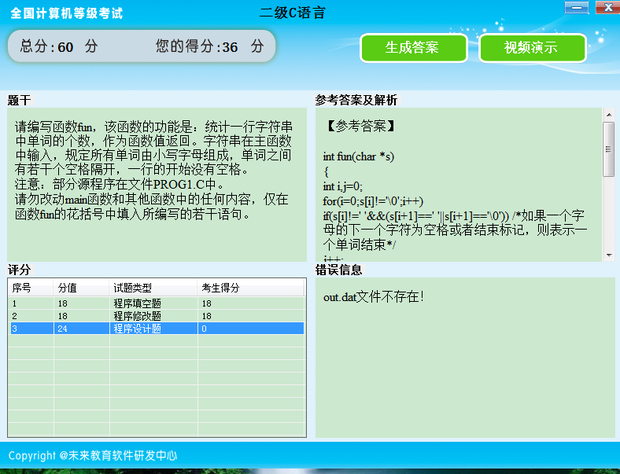Click the 全国计算机等级考试 title
Viewport: 620px width, 474px height.
66,13
